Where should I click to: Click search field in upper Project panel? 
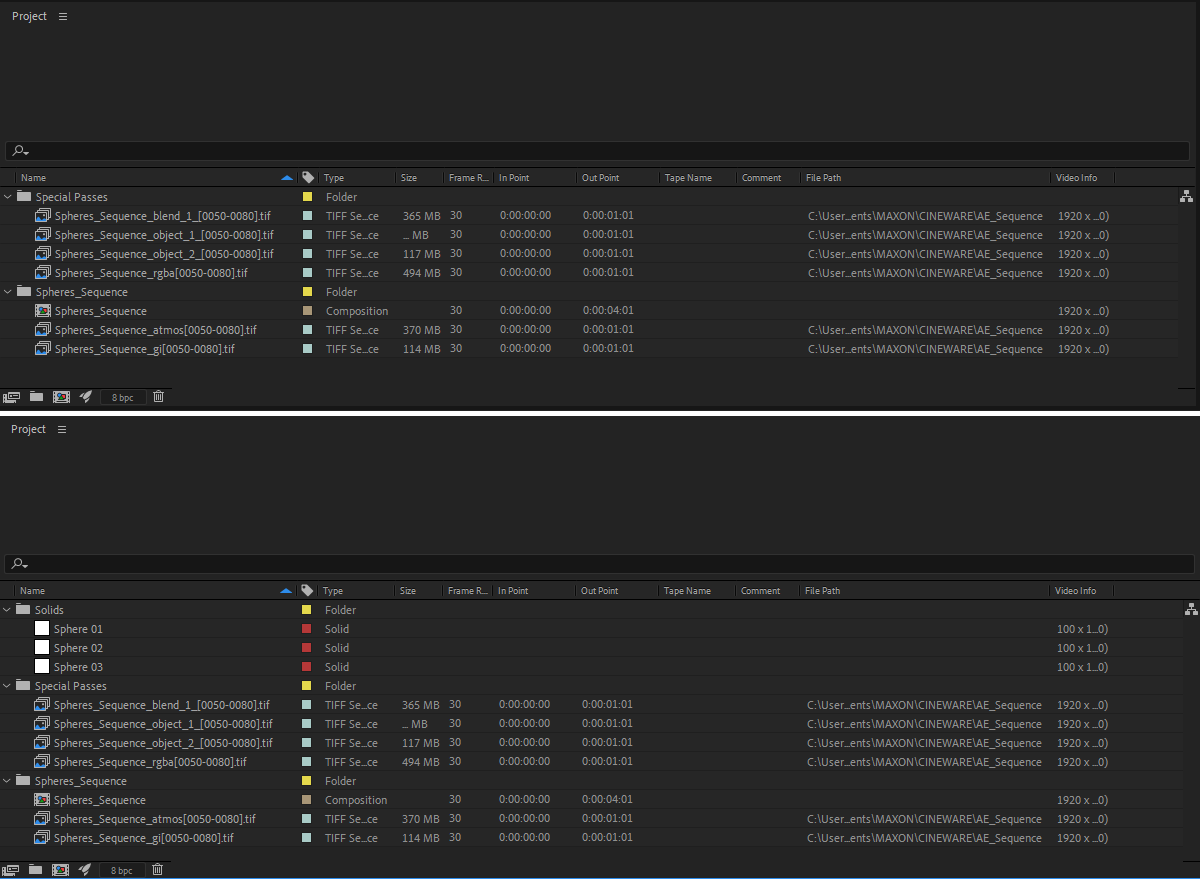(x=597, y=151)
